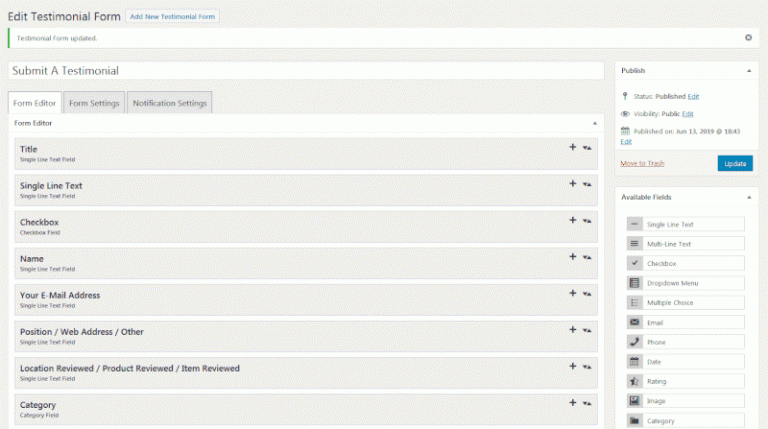Choose the Phone field icon

634,341
